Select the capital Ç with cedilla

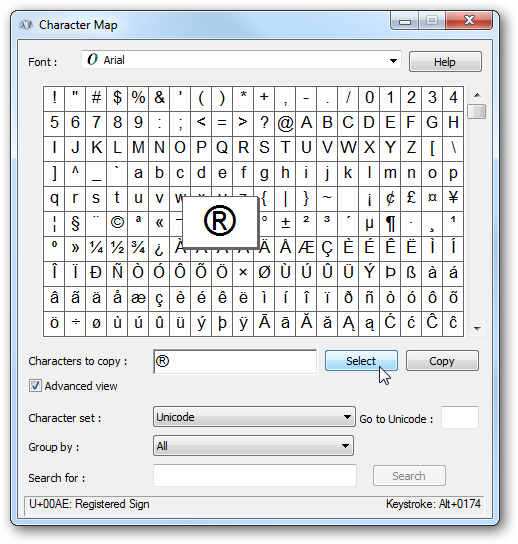[x=327, y=248]
